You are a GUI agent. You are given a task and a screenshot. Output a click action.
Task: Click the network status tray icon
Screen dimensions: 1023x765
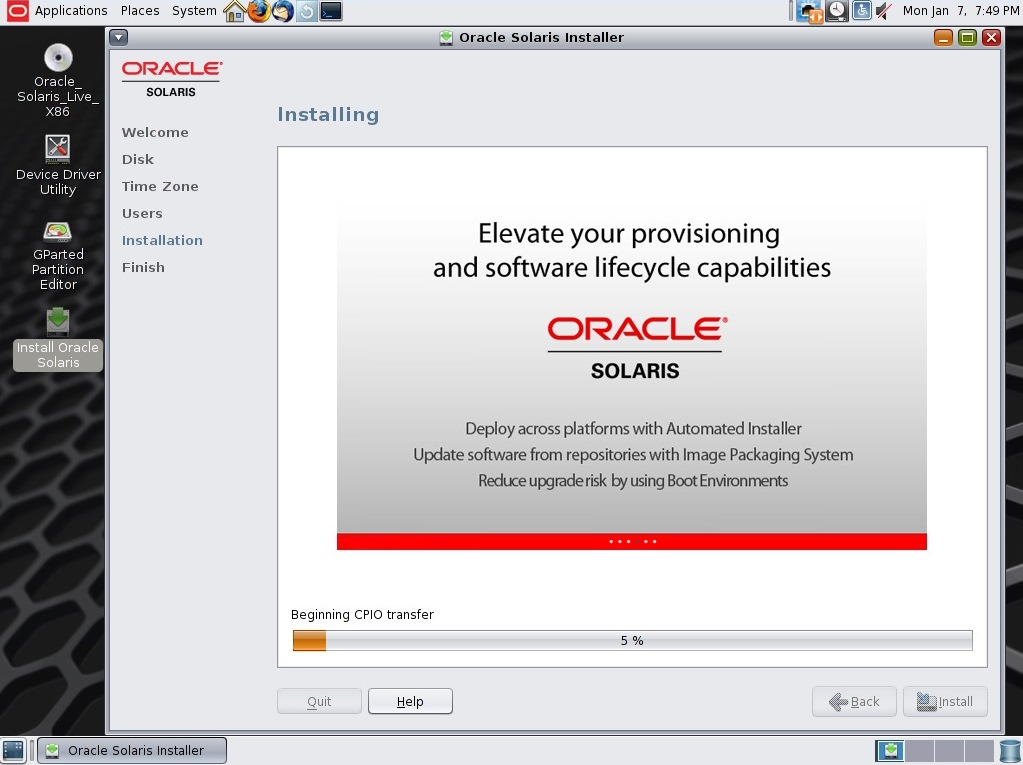[x=810, y=11]
